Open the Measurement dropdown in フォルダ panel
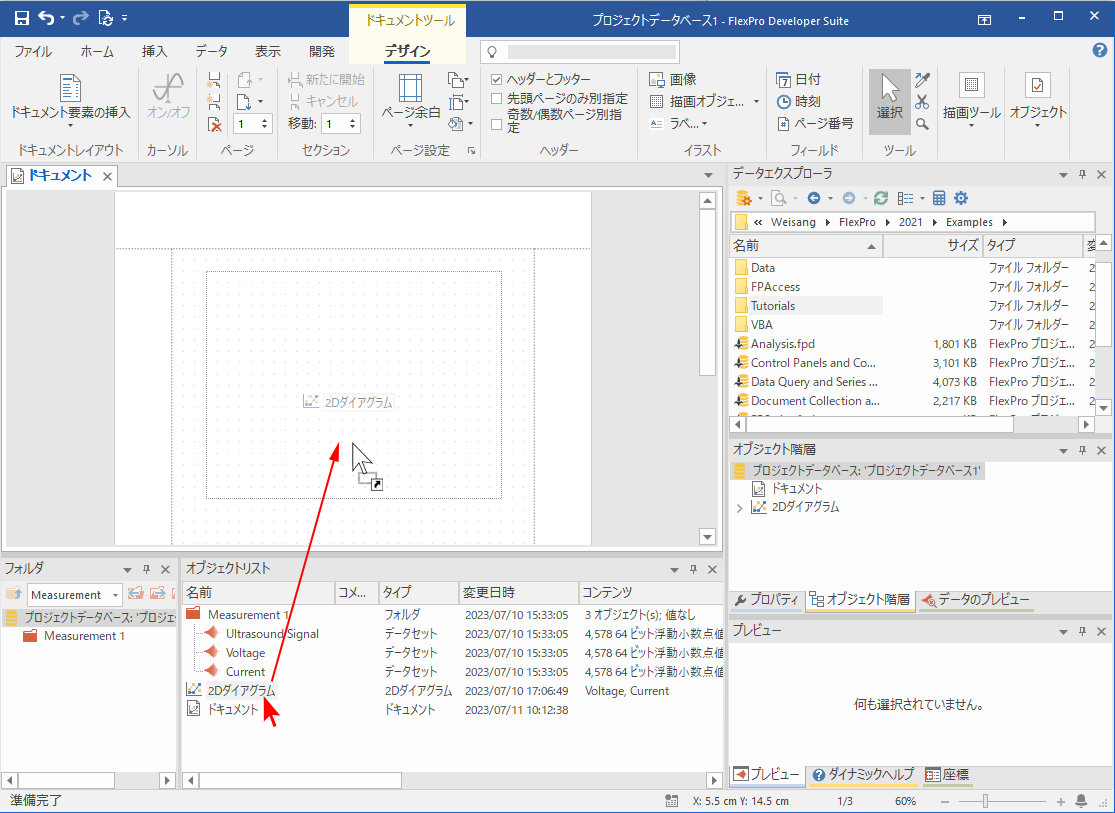This screenshot has height=813, width=1115. pos(115,595)
